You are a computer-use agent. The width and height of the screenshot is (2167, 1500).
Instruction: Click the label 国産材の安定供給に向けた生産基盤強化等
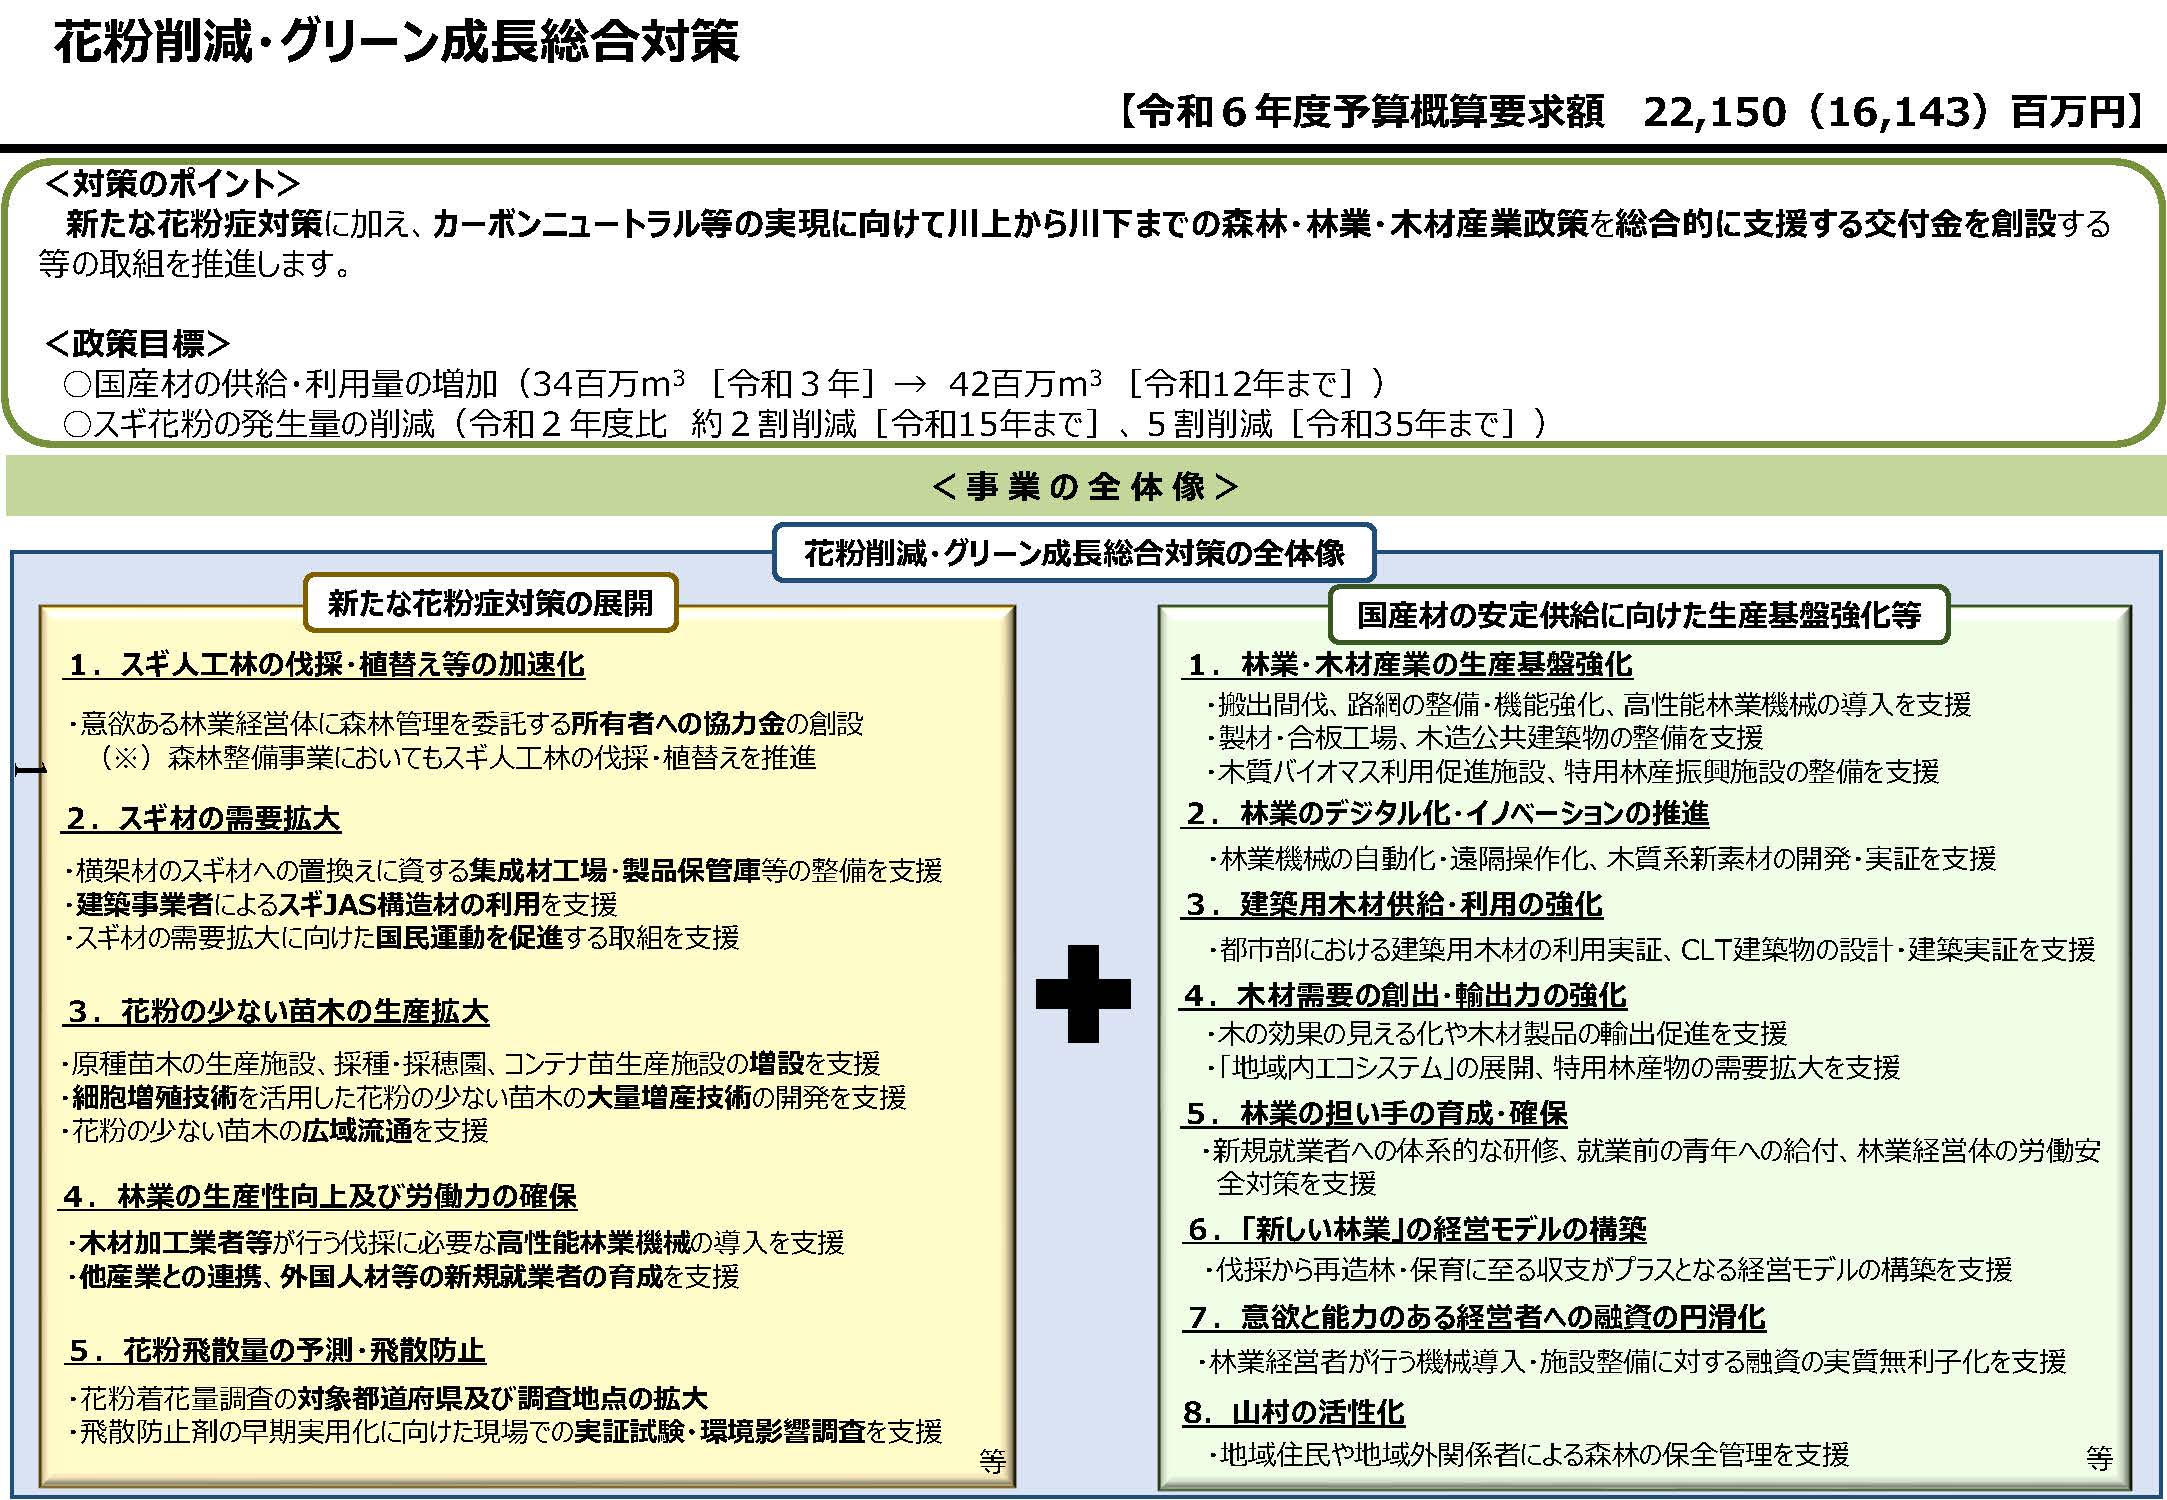(x=1639, y=615)
